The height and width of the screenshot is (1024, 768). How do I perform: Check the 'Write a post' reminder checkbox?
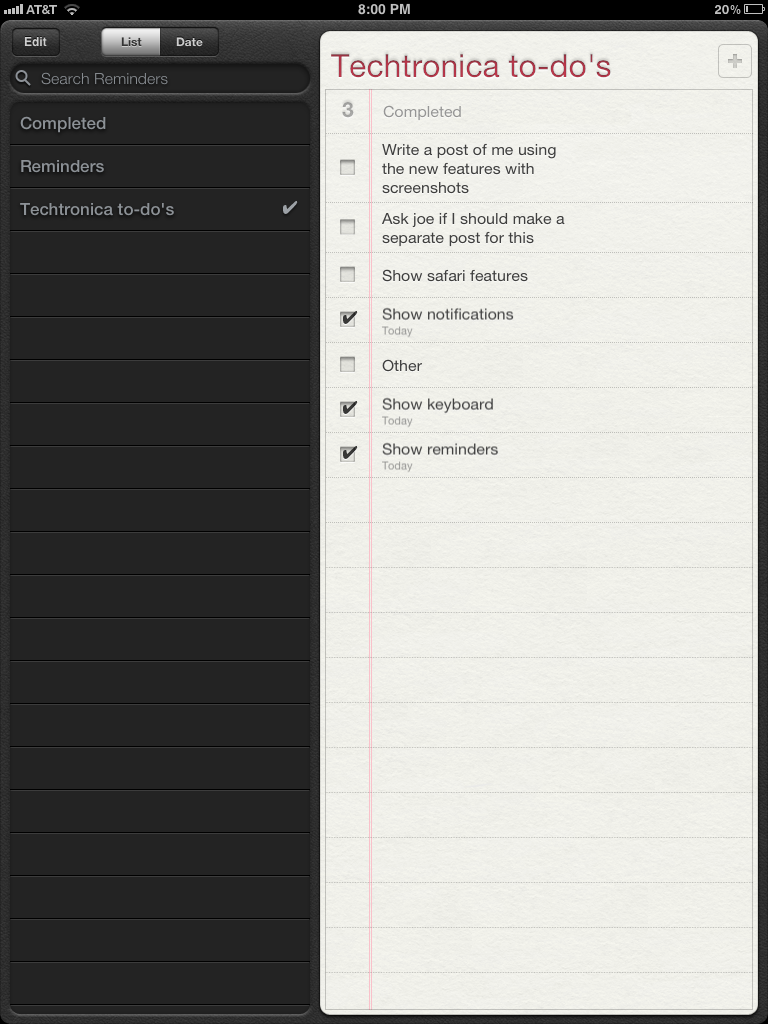(x=347, y=168)
